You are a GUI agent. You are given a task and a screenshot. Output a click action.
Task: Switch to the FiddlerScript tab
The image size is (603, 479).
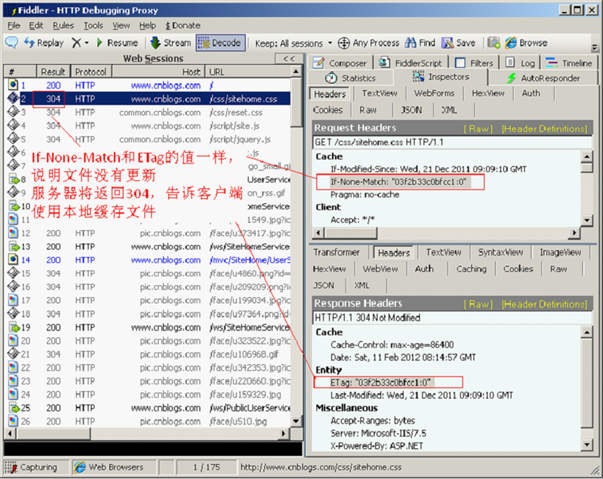[x=411, y=63]
